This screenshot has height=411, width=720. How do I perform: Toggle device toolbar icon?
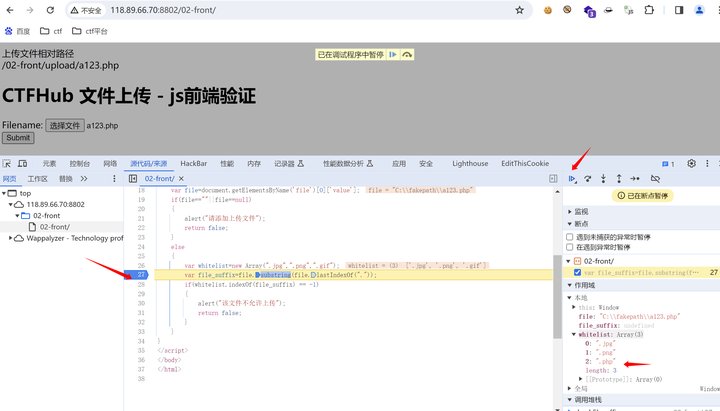[x=22, y=163]
